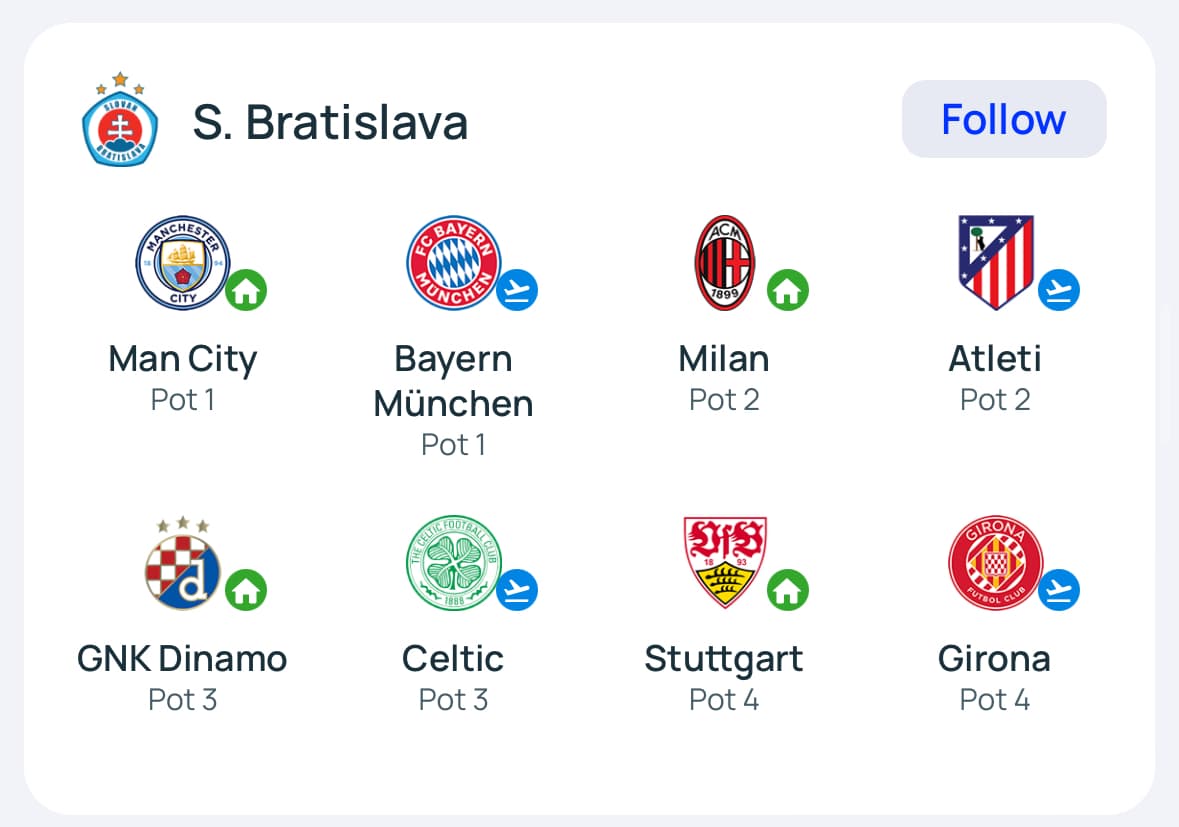The height and width of the screenshot is (827, 1179).
Task: Click the Atlético Madrid crest
Action: coord(995,263)
